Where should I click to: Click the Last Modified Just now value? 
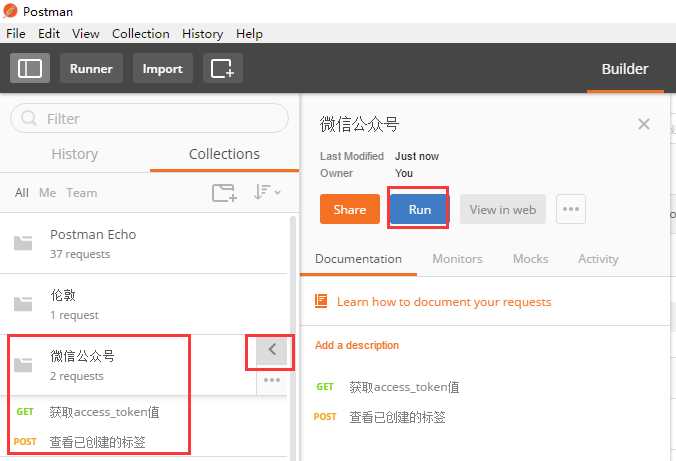417,156
